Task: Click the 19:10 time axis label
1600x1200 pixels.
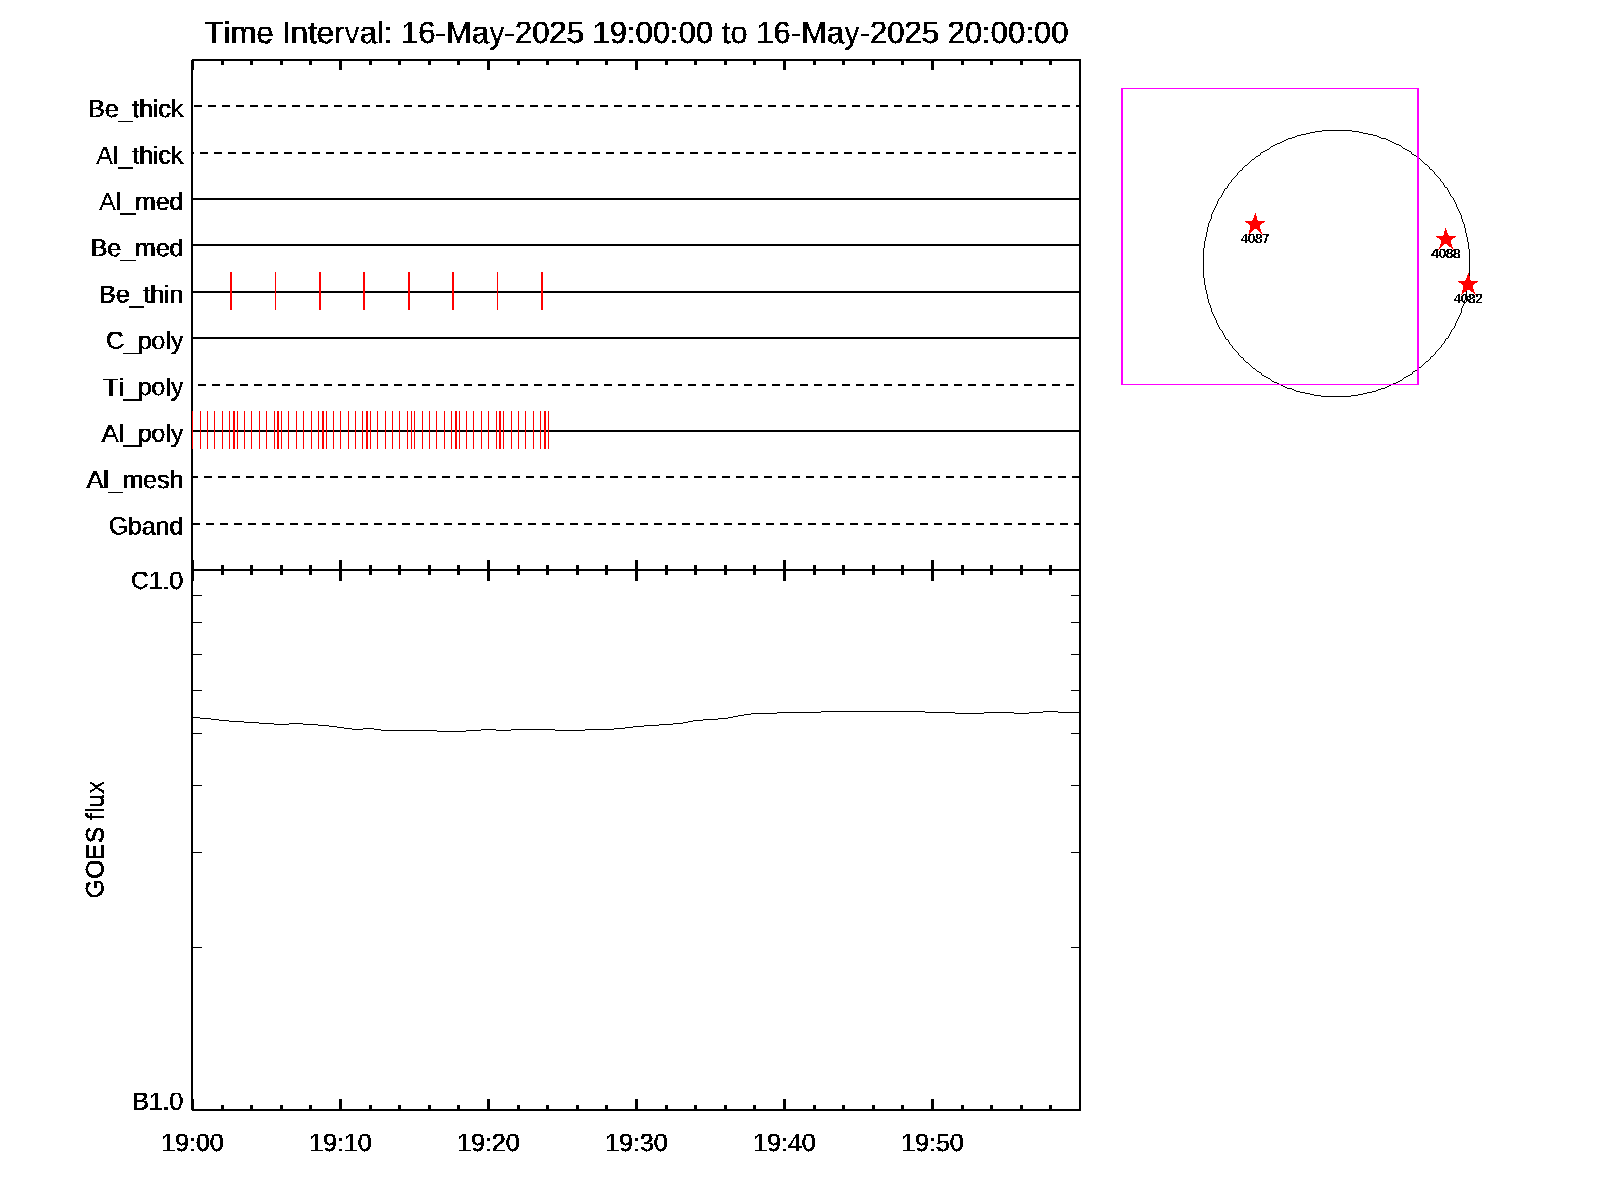Action: tap(340, 1143)
